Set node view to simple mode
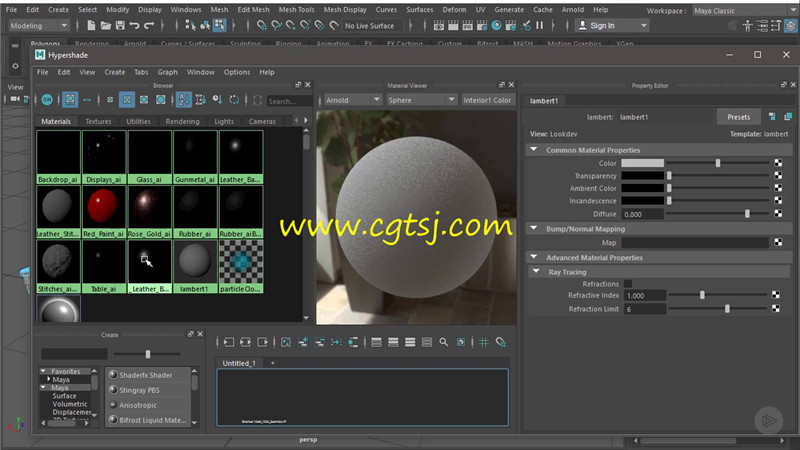Image resolution: width=800 pixels, height=450 pixels. point(377,342)
